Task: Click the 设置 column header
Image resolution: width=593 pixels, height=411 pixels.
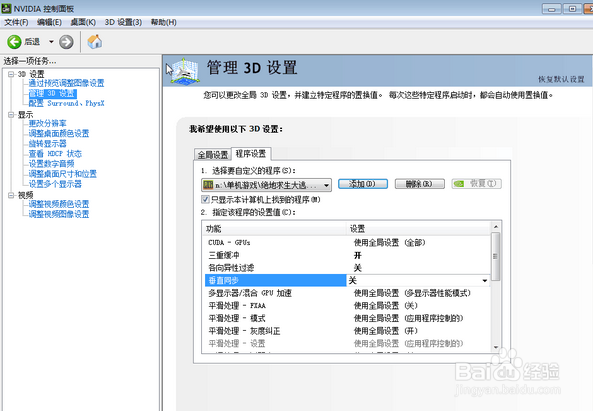Action: click(418, 229)
